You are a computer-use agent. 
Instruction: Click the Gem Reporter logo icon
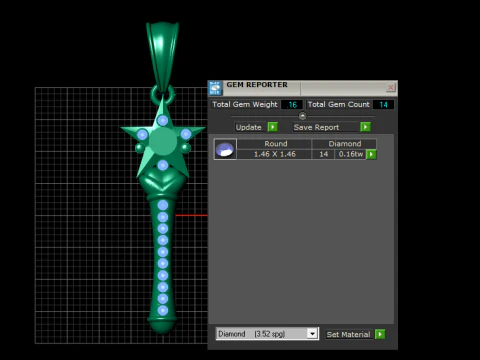(x=215, y=88)
